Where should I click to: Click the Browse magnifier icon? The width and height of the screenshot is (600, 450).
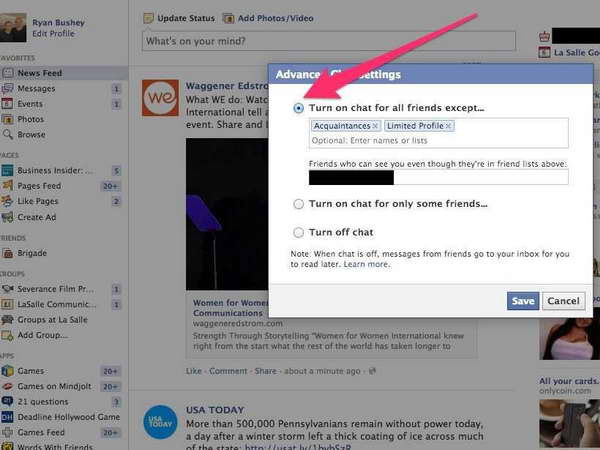point(7,134)
